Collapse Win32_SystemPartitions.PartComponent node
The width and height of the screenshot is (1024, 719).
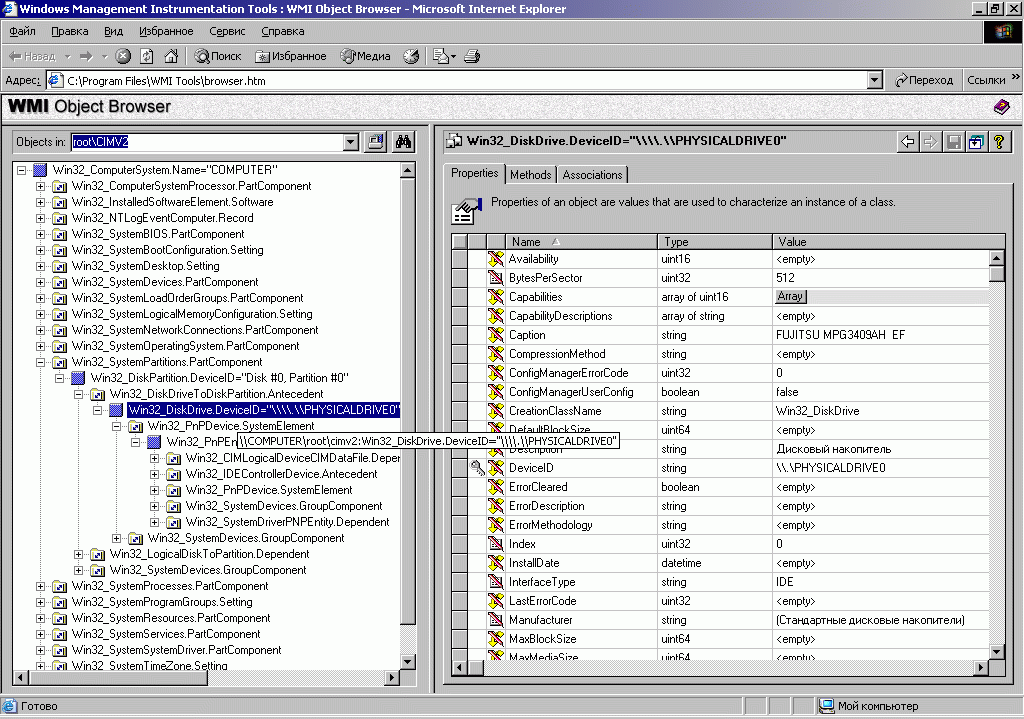[x=40, y=362]
